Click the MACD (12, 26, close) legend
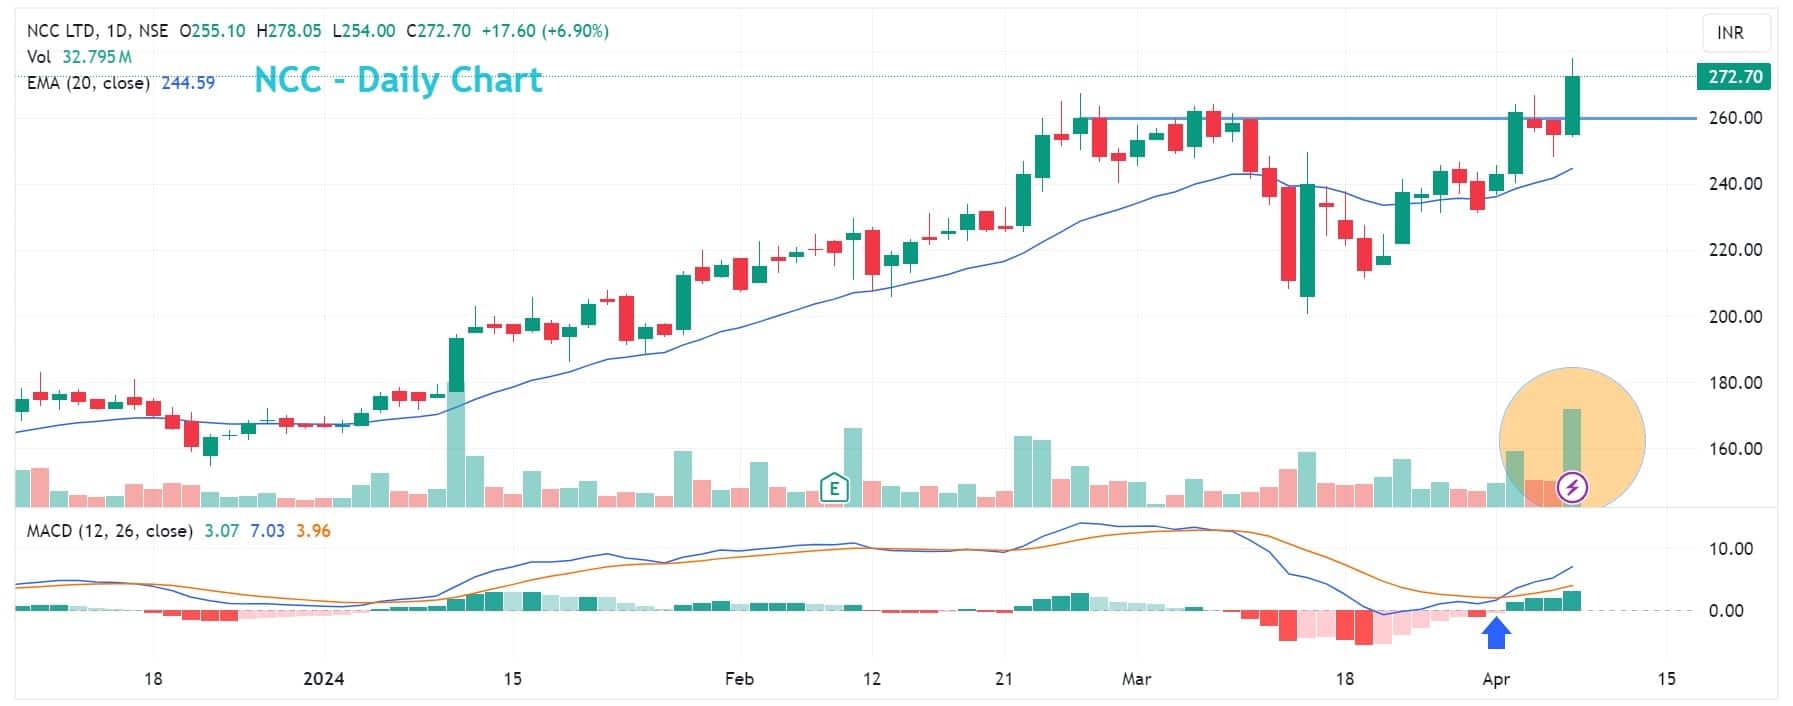The width and height of the screenshot is (1793, 706). [109, 531]
